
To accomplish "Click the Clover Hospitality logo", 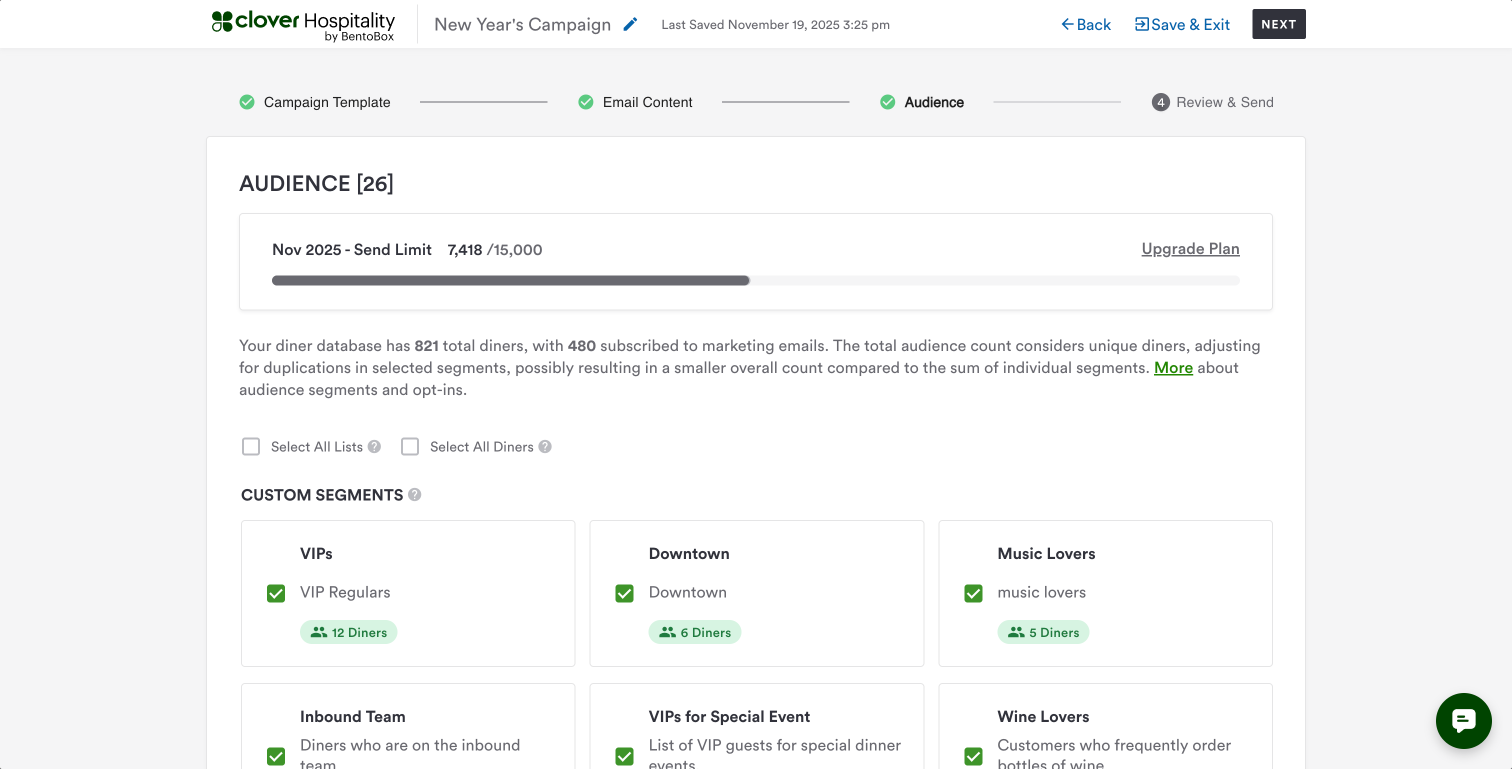I will (303, 25).
